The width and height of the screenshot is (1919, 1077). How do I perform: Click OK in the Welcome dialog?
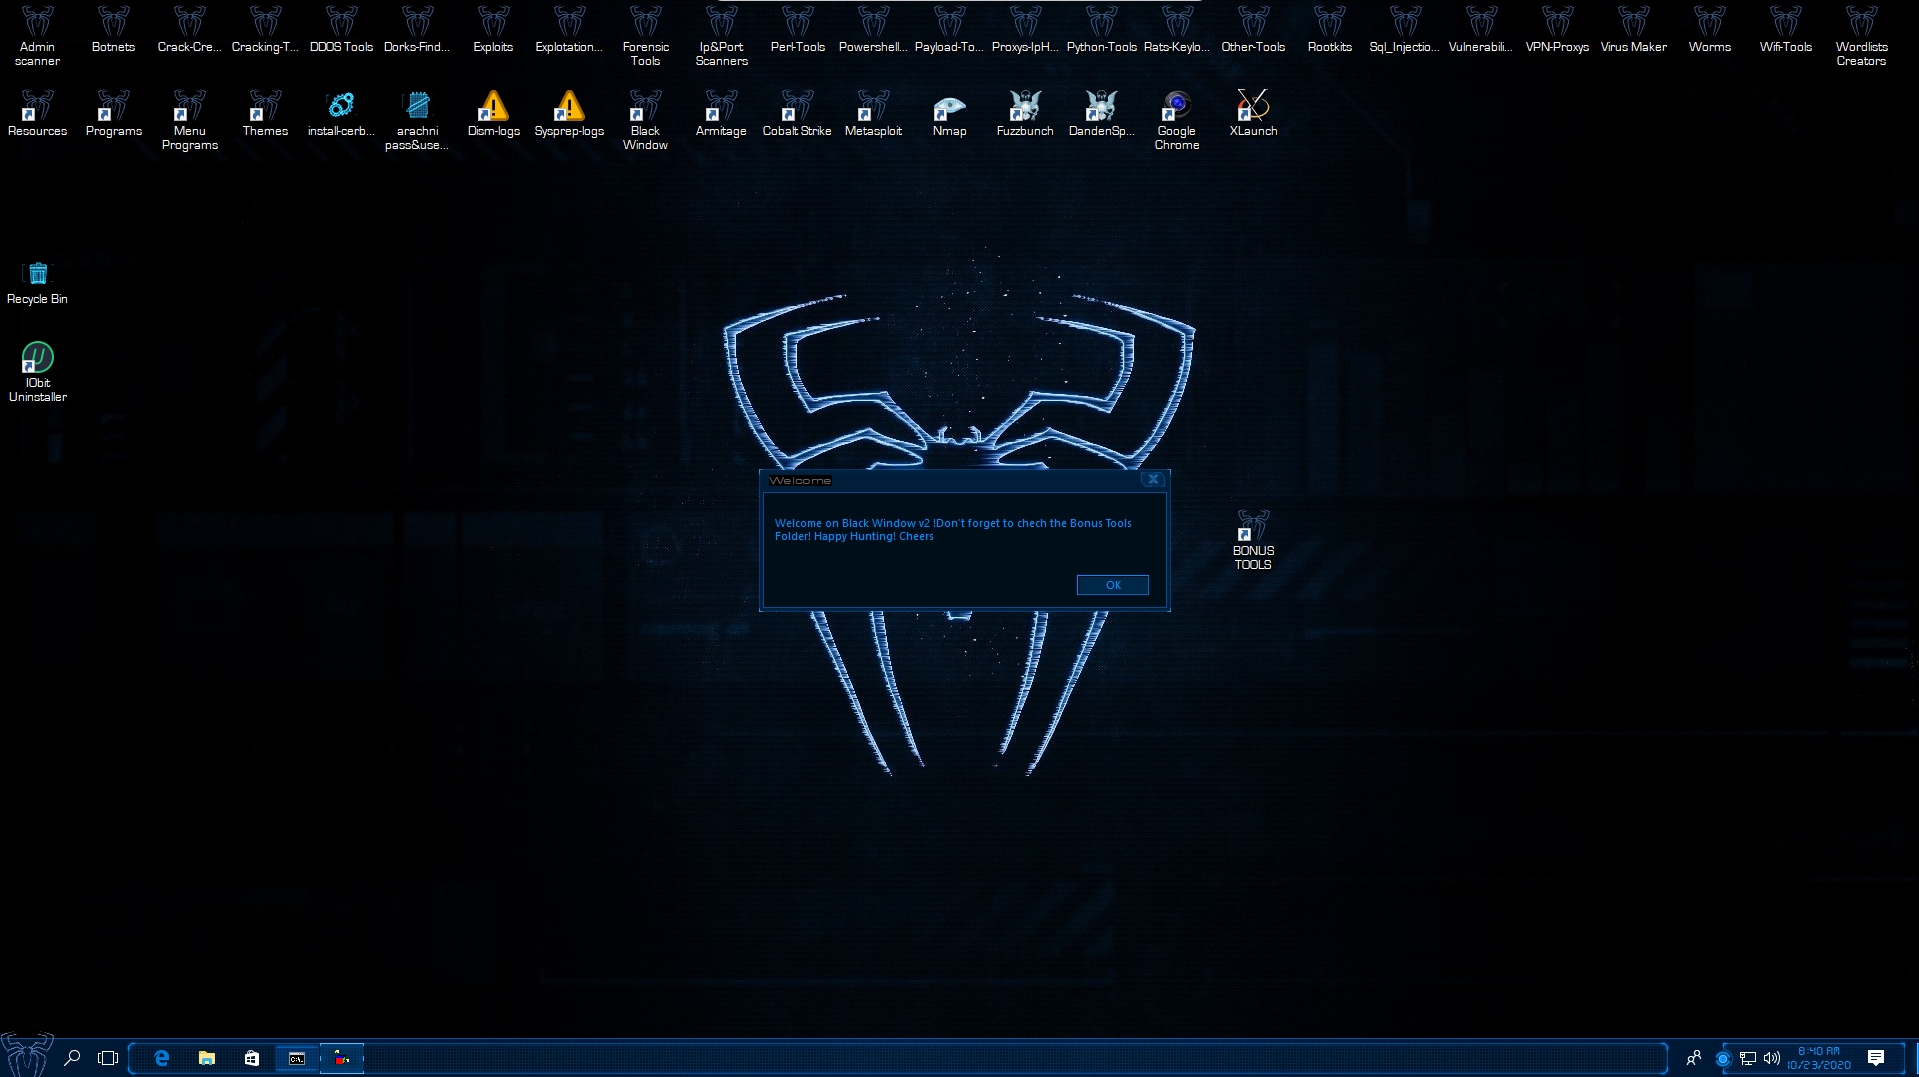click(1112, 585)
